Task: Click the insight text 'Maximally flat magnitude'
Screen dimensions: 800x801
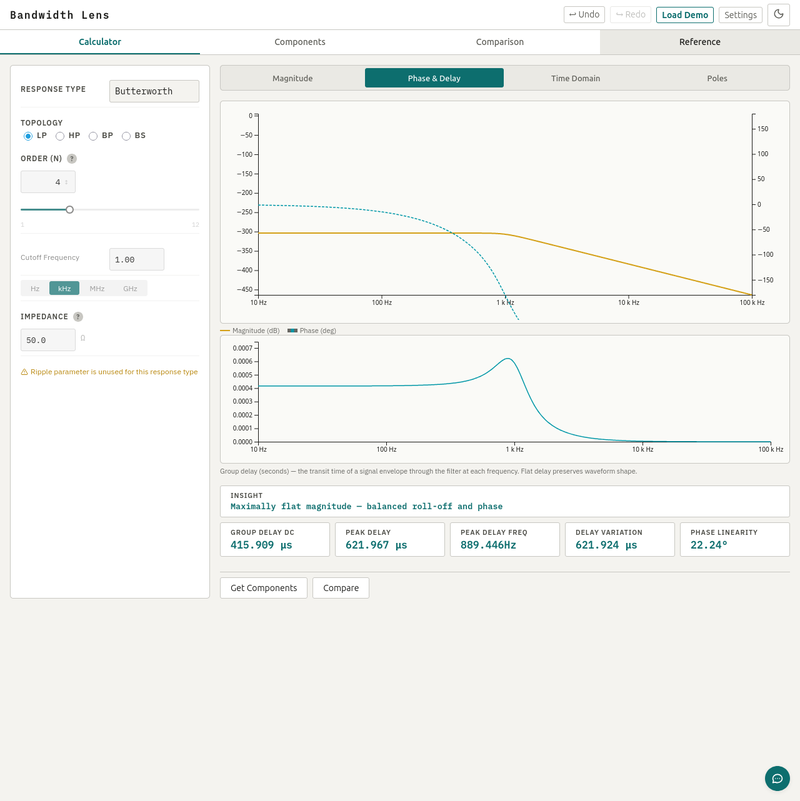Action: [291, 506]
